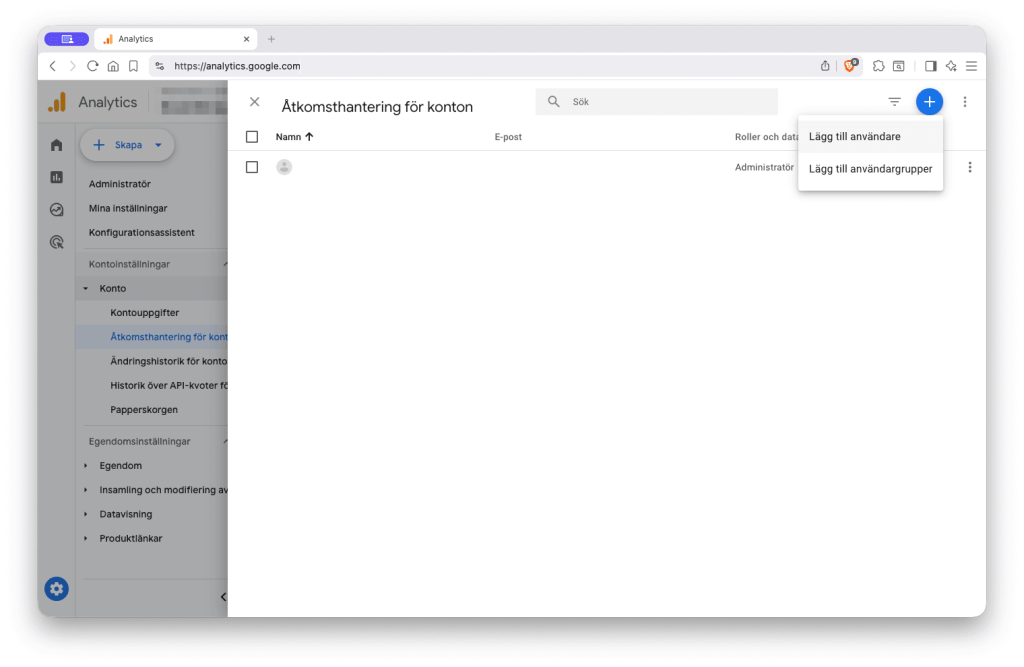
Task: Reload the page
Action: (93, 66)
